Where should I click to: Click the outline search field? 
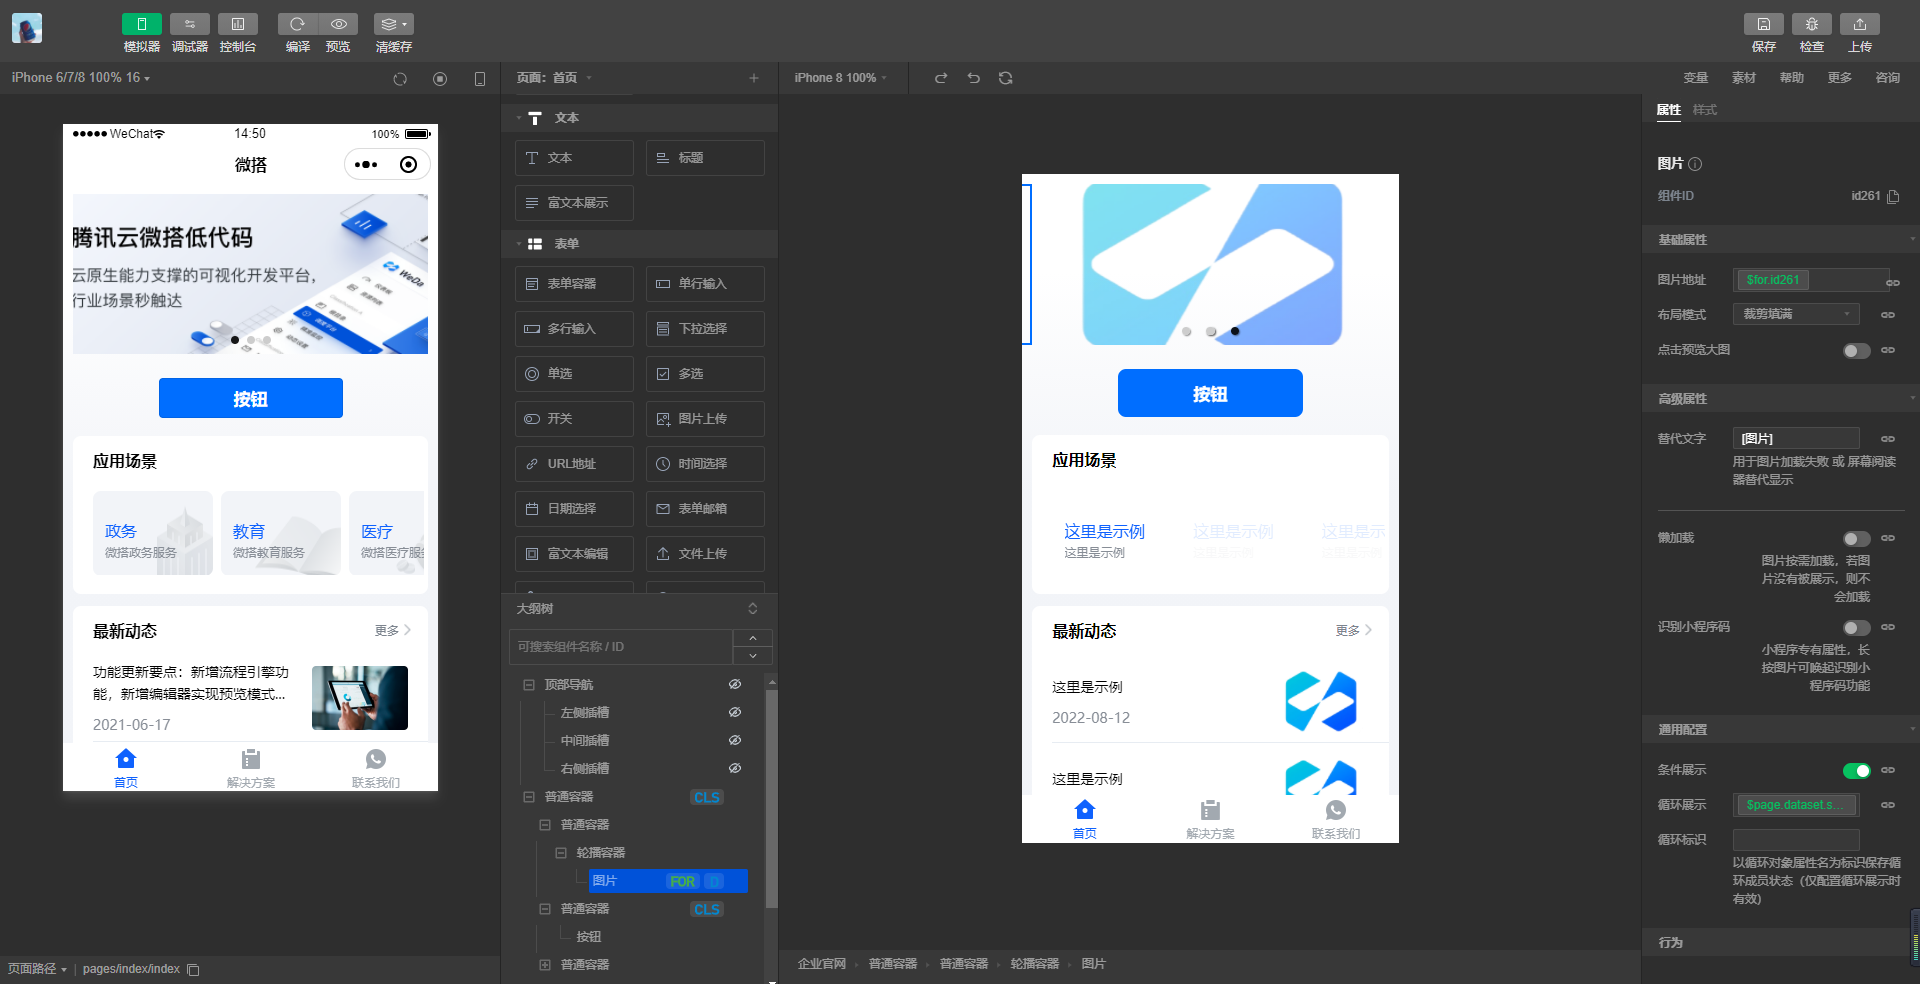[621, 647]
